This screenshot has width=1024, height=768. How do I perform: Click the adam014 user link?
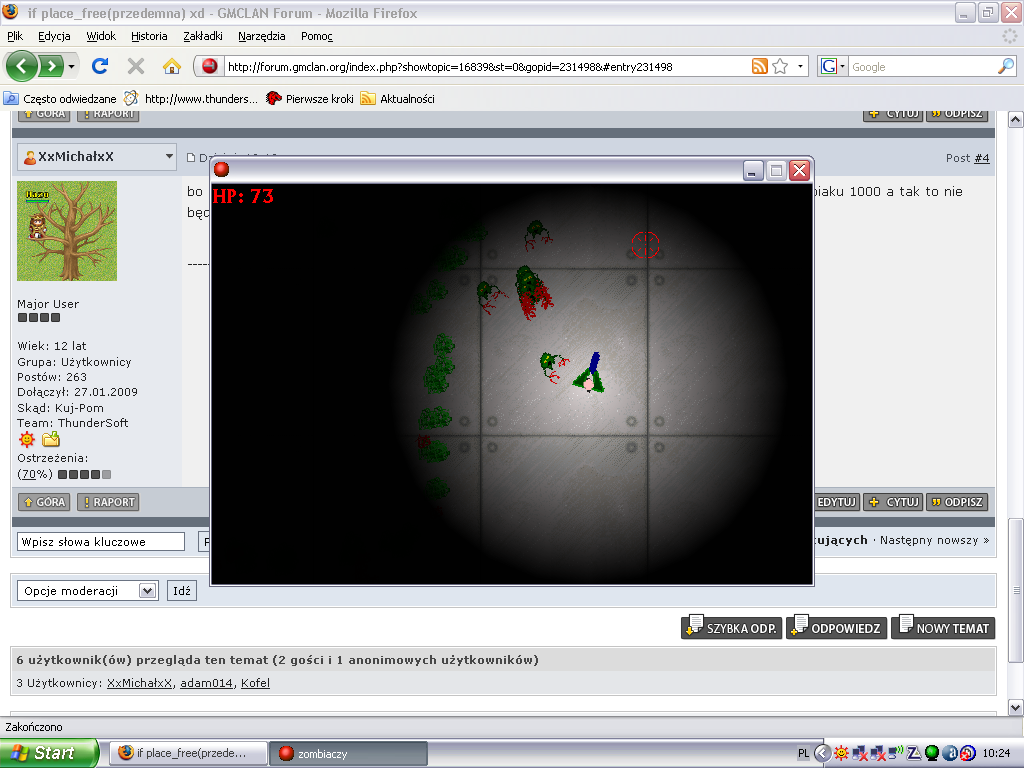(x=207, y=683)
